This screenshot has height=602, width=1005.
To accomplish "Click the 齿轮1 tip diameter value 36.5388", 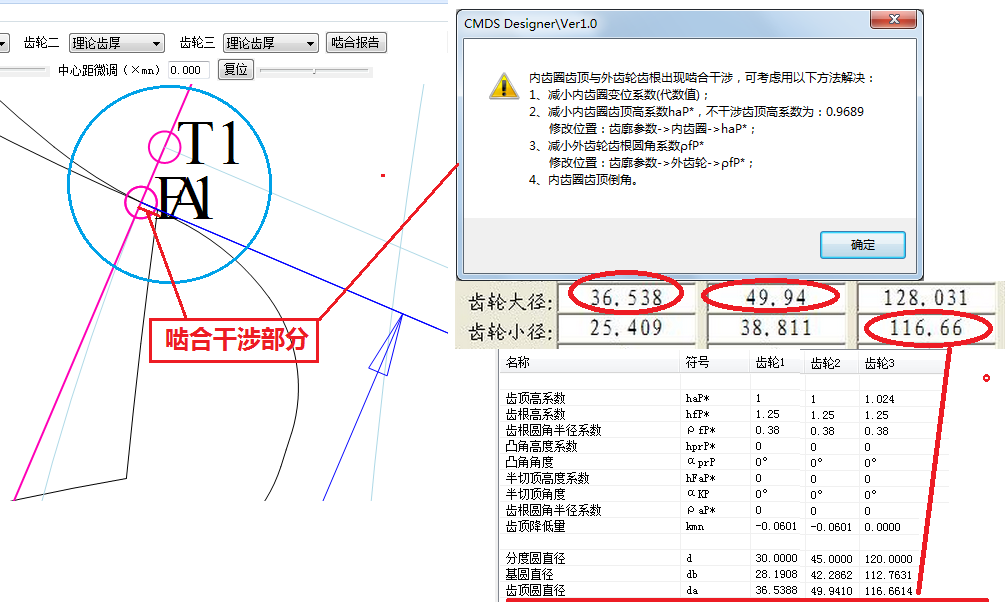I will point(776,590).
